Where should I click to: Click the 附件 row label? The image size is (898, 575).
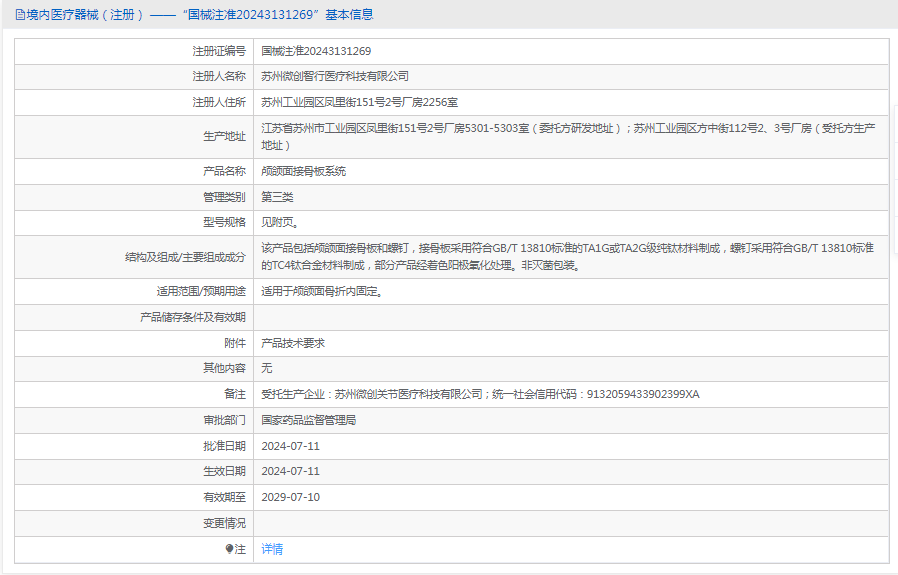tap(235, 343)
